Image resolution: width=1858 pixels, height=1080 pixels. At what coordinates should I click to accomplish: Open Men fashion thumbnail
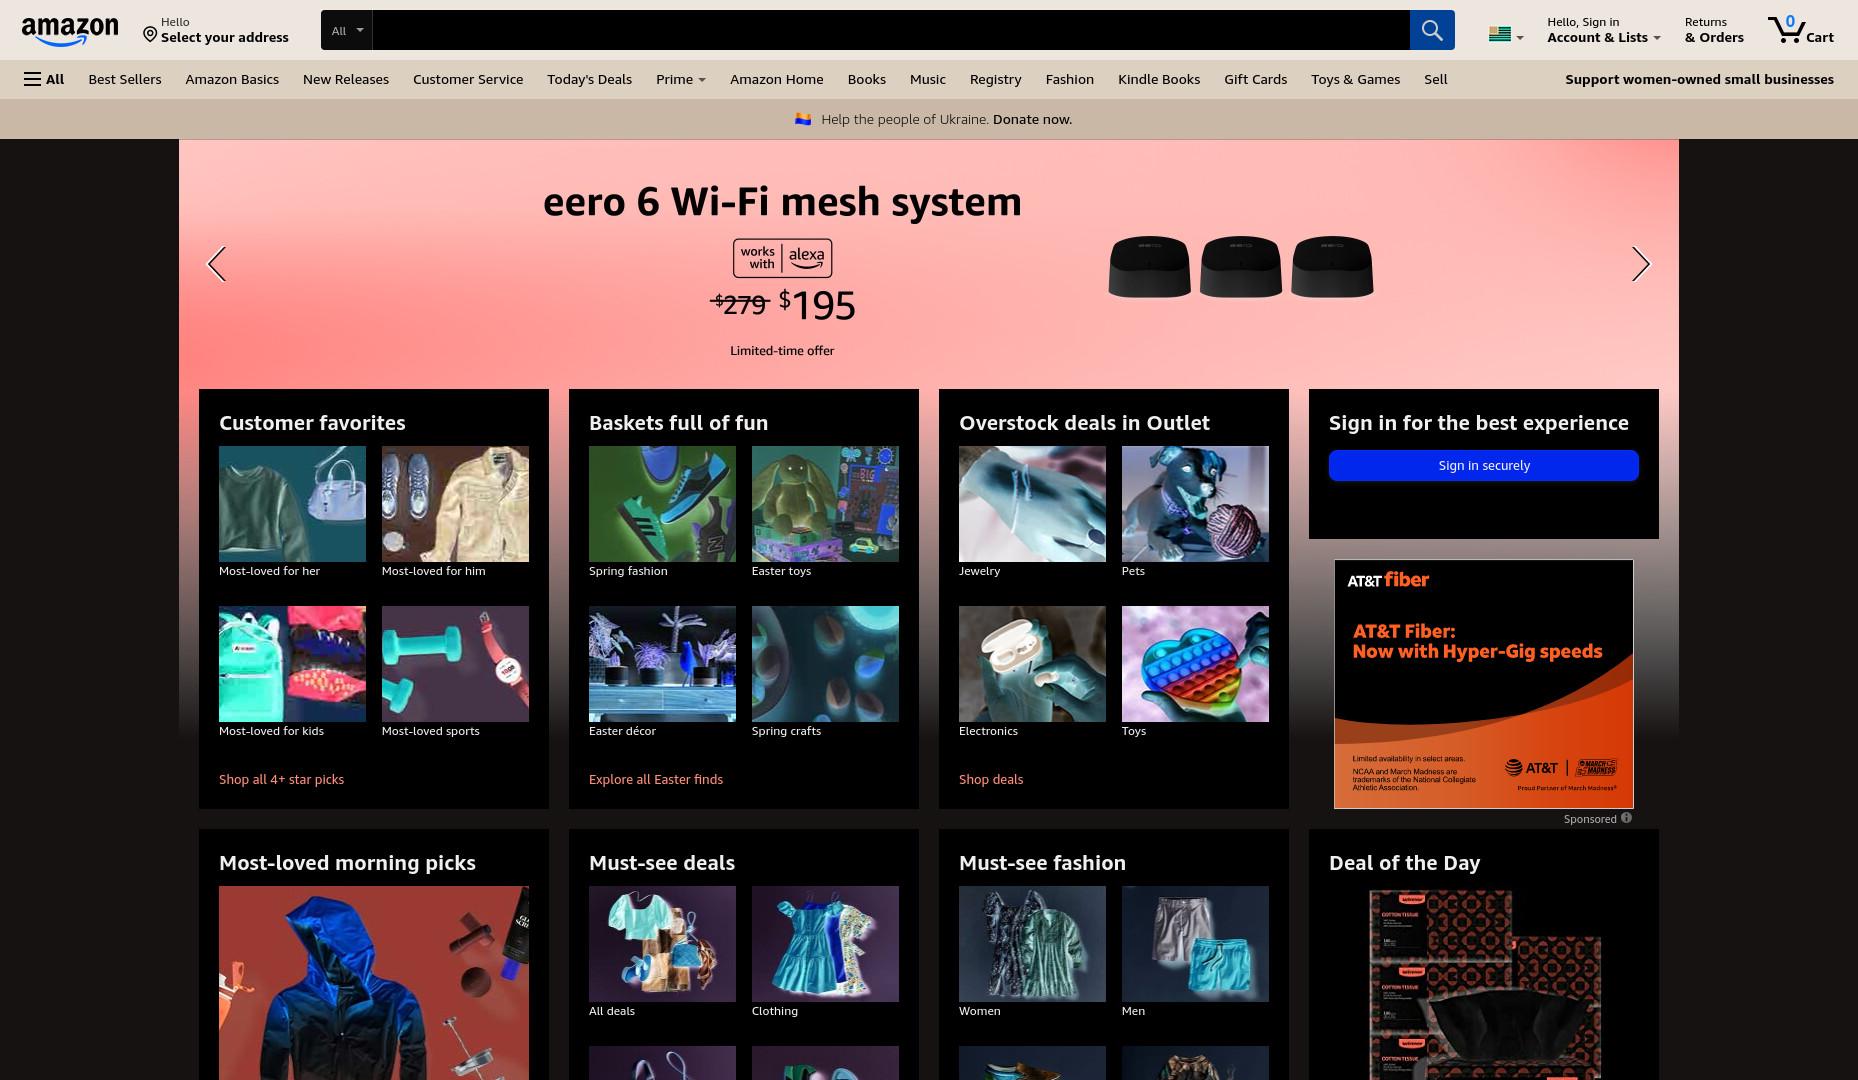coord(1195,944)
